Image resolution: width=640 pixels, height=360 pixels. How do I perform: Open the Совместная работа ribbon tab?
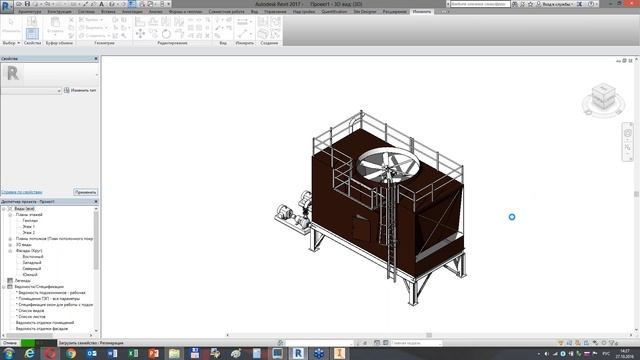[x=227, y=12]
